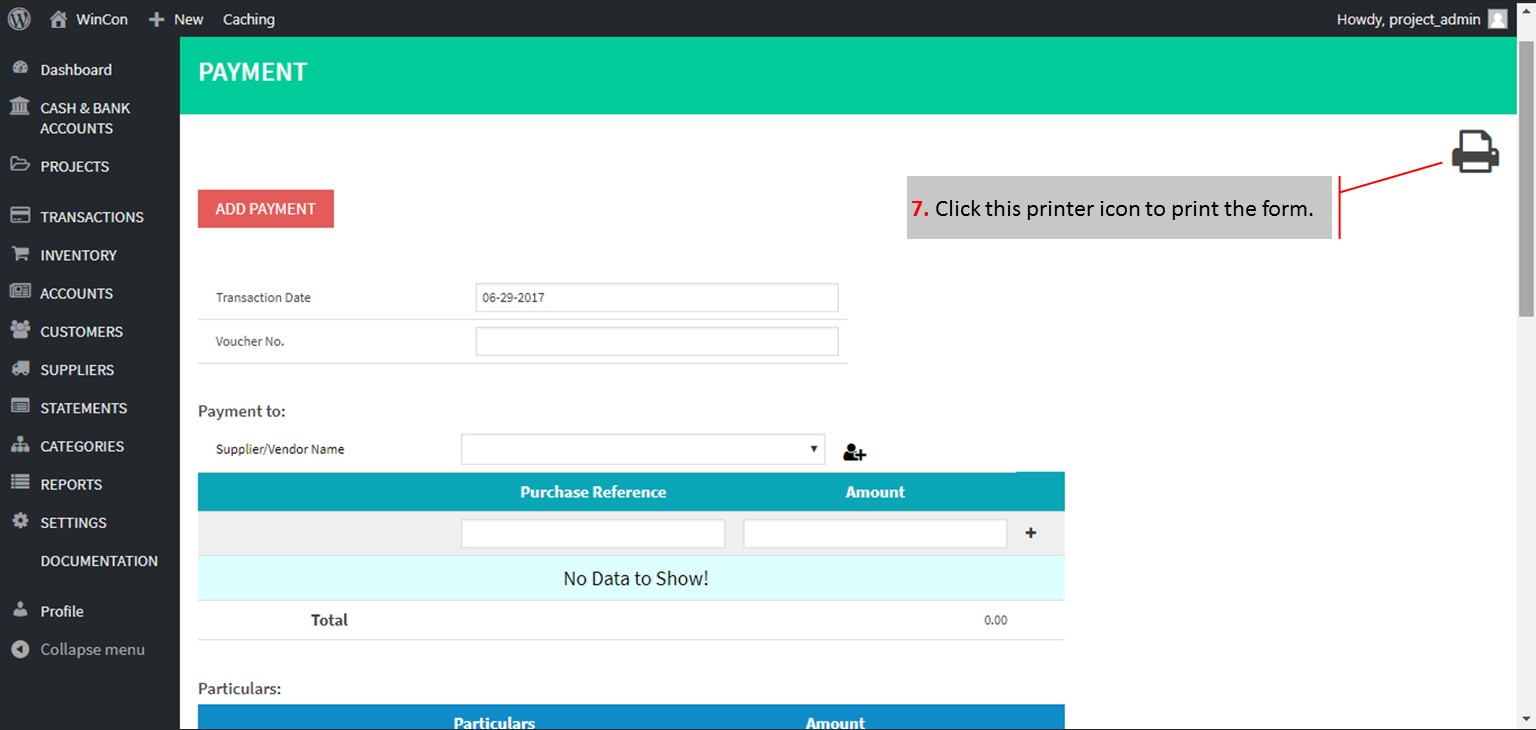This screenshot has width=1536, height=730.
Task: Open the WordPress logo menu
Action: click(19, 19)
